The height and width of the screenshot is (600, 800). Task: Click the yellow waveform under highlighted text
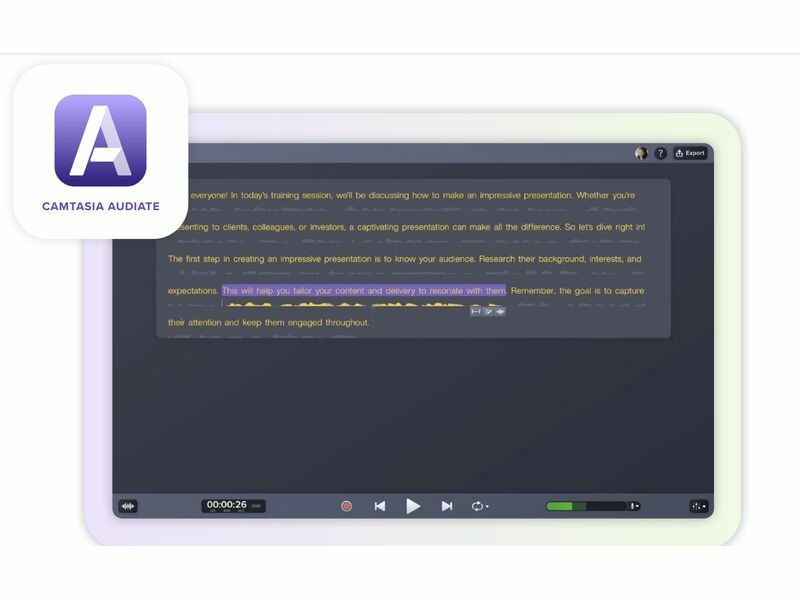pos(340,304)
